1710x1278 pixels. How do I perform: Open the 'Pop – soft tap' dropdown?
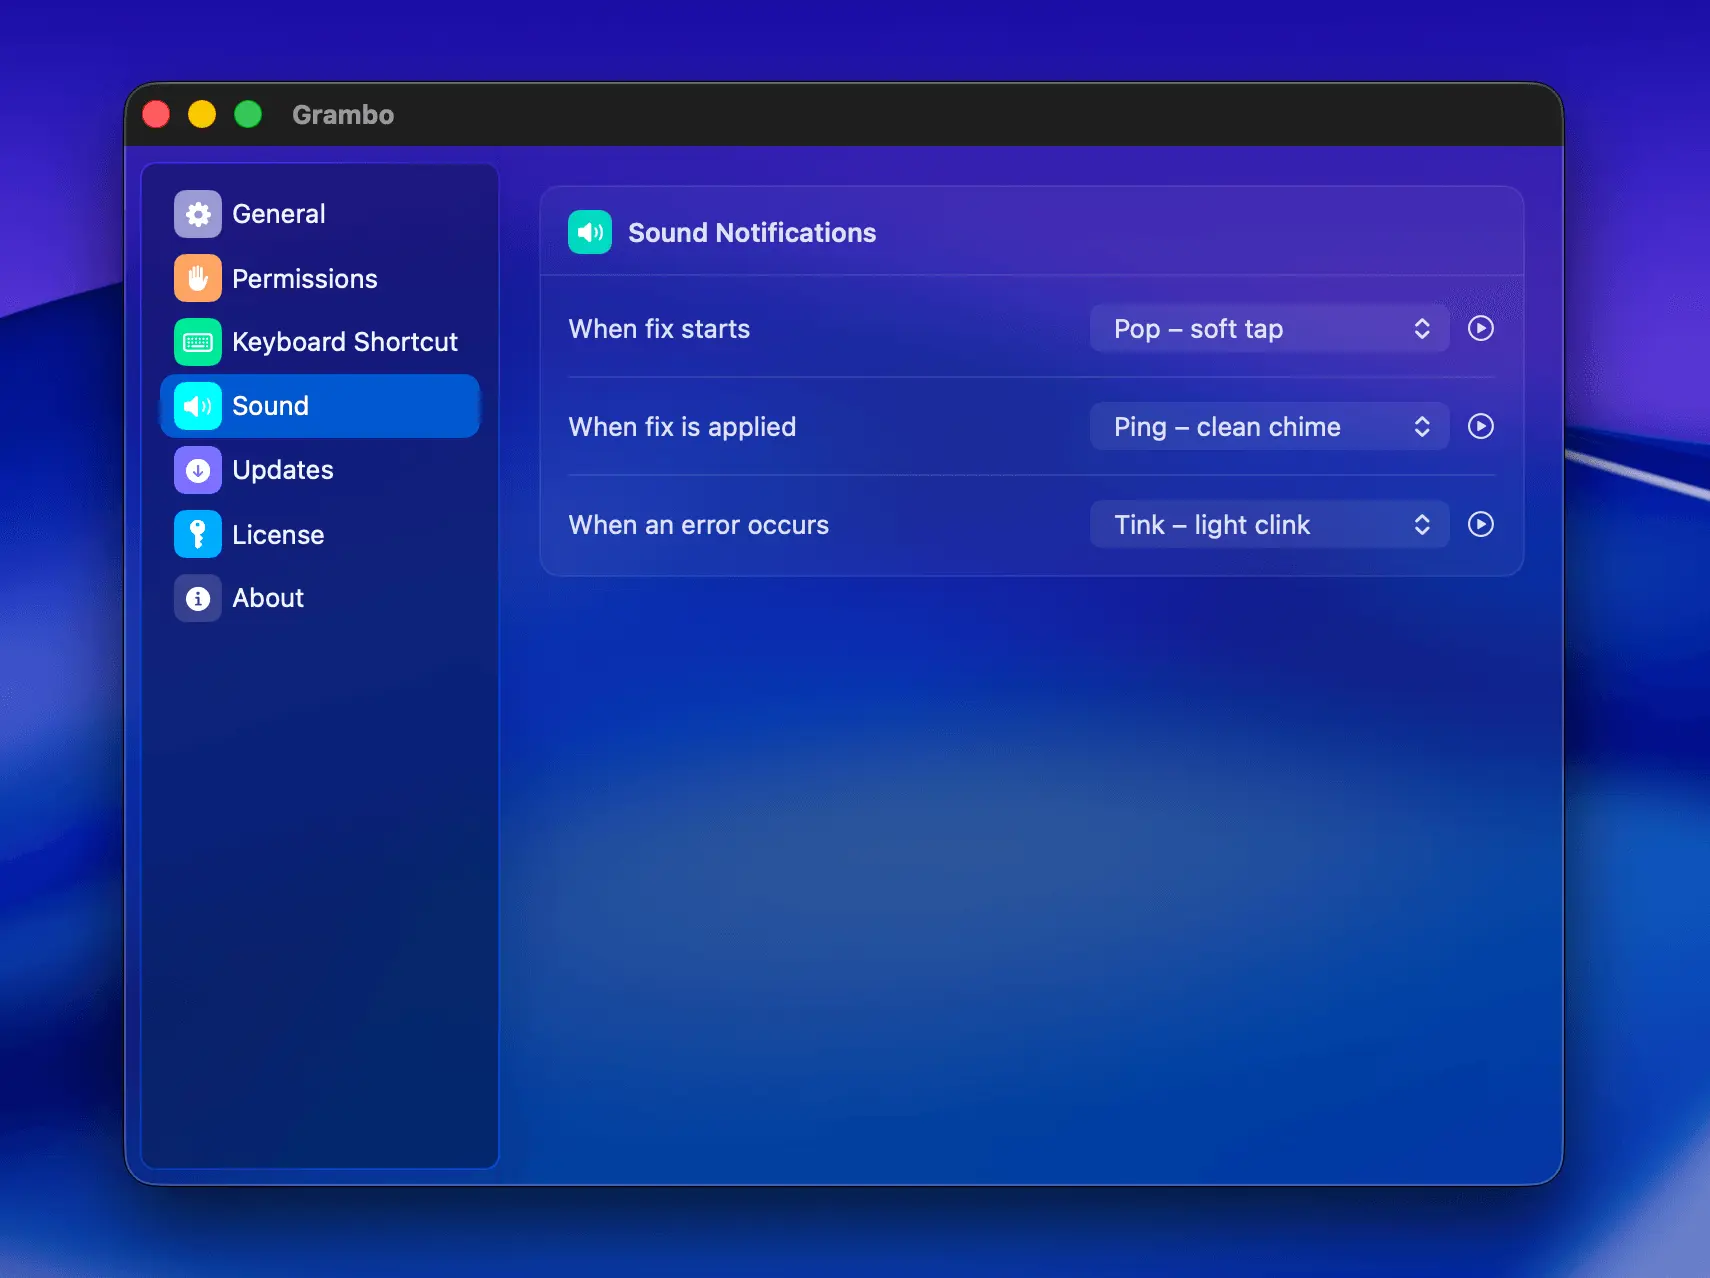pyautogui.click(x=1269, y=328)
